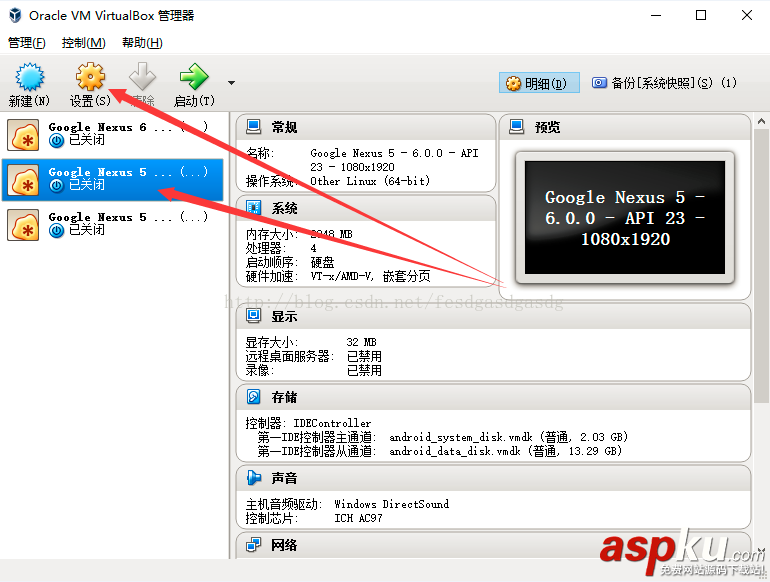Image resolution: width=770 pixels, height=582 pixels.
Task: Click the 'Other Linux (64-bit)' OS value
Action: [x=370, y=181]
